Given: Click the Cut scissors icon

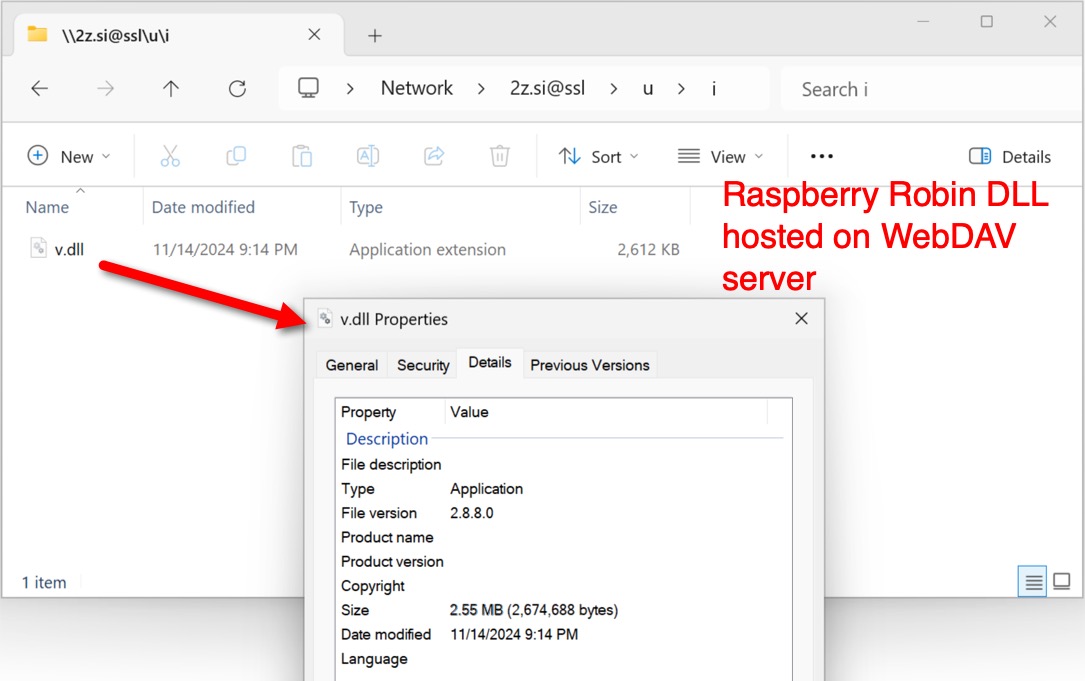Looking at the screenshot, I should click(170, 156).
